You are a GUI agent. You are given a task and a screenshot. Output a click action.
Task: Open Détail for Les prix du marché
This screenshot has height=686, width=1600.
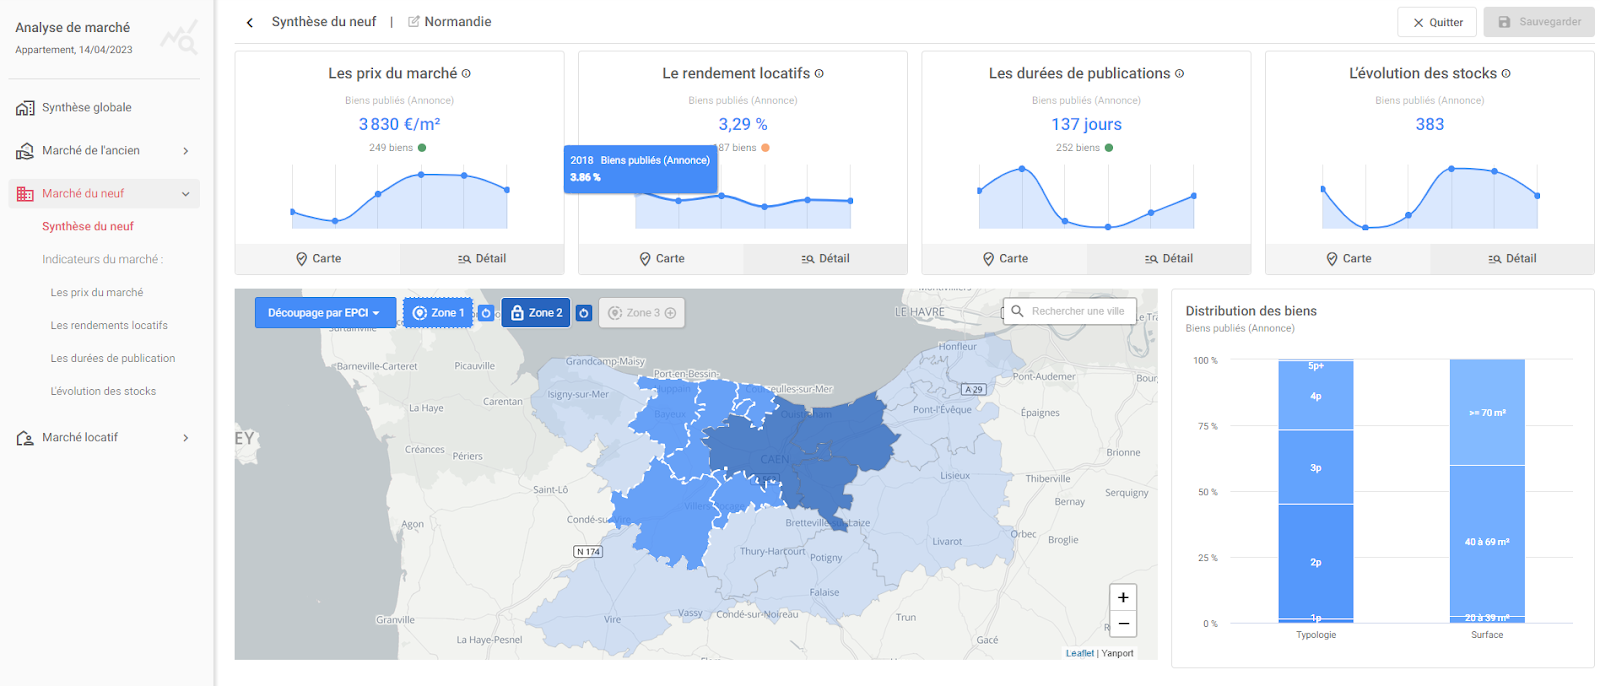(482, 259)
